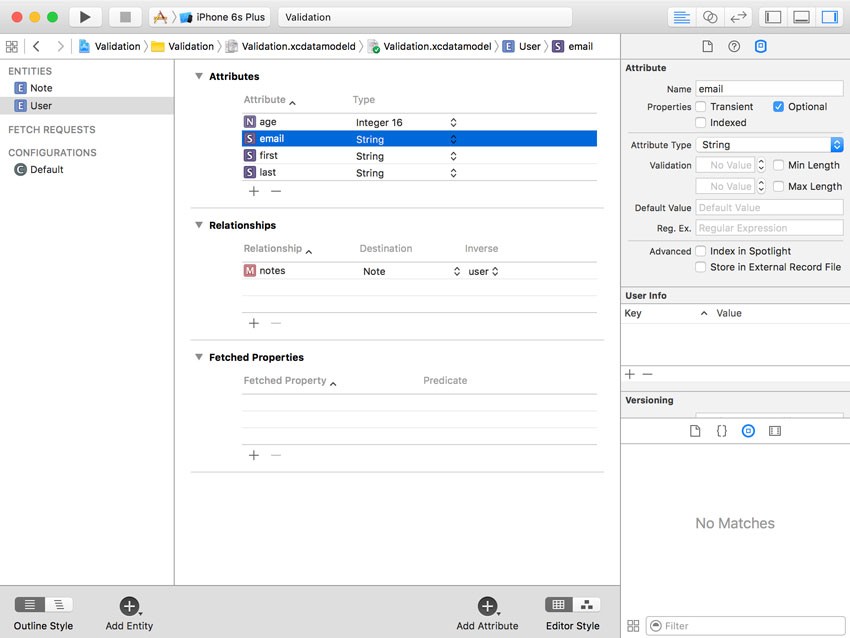Click the Regular Expression field
Viewport: 850px width, 638px height.
click(x=769, y=228)
